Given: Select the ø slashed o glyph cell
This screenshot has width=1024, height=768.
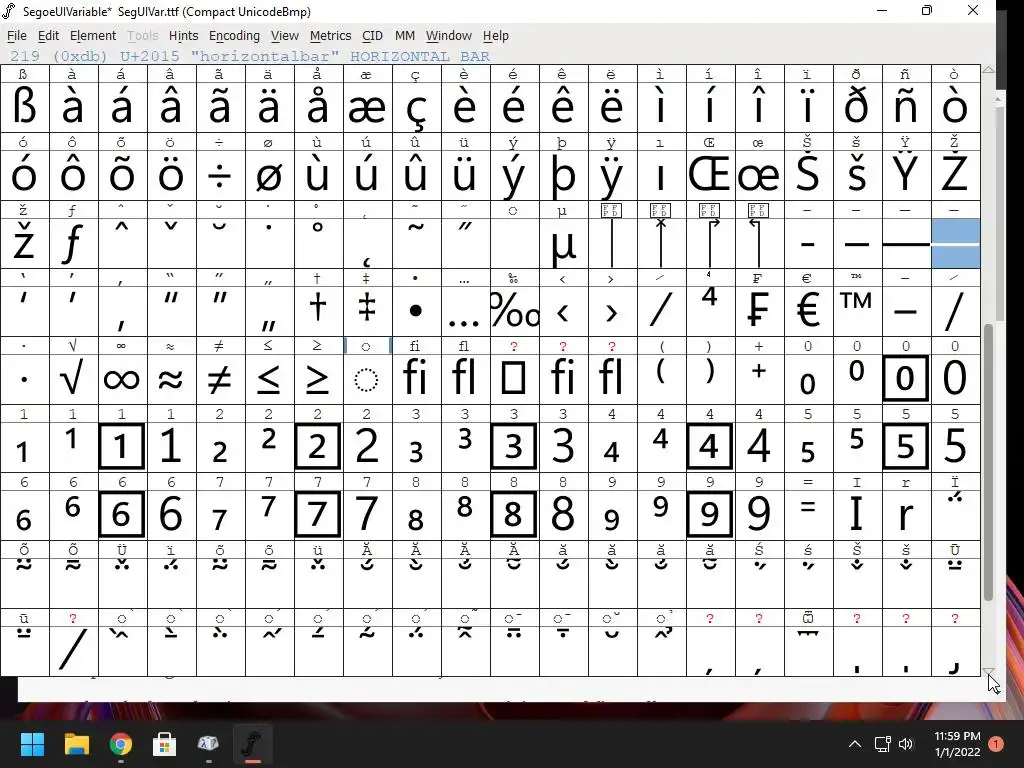Looking at the screenshot, I should [x=270, y=175].
